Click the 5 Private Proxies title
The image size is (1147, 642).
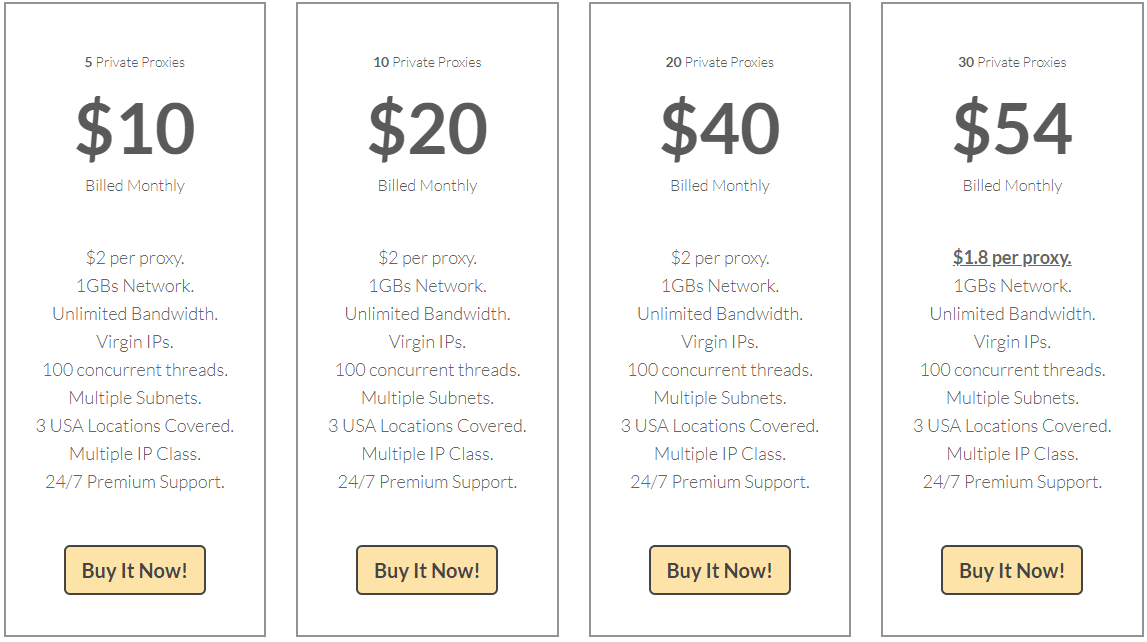coord(135,62)
